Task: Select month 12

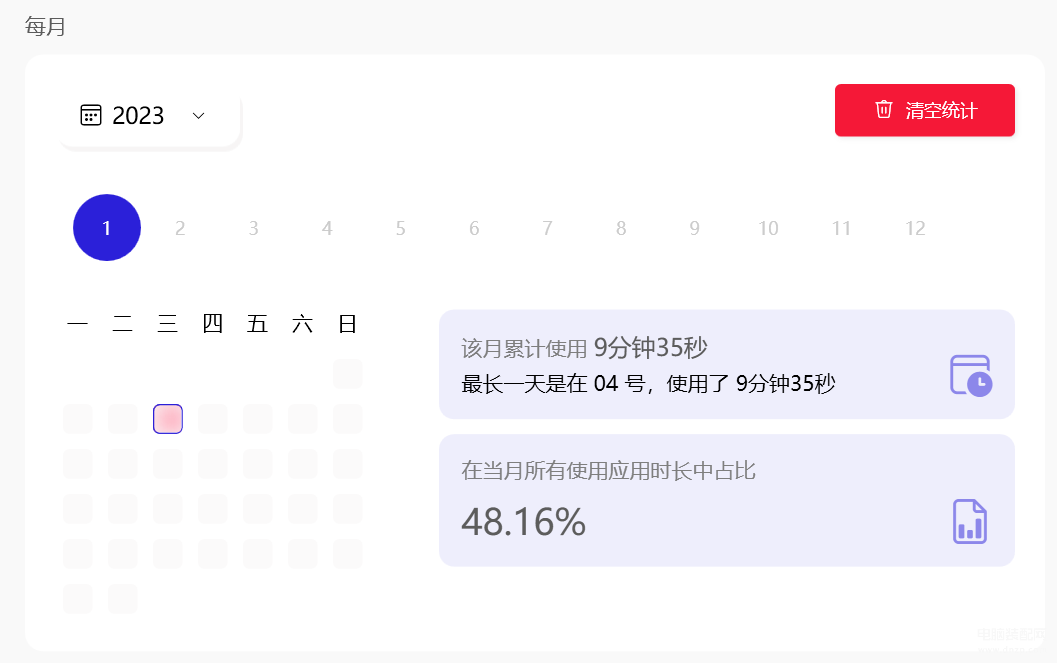Action: 915,228
